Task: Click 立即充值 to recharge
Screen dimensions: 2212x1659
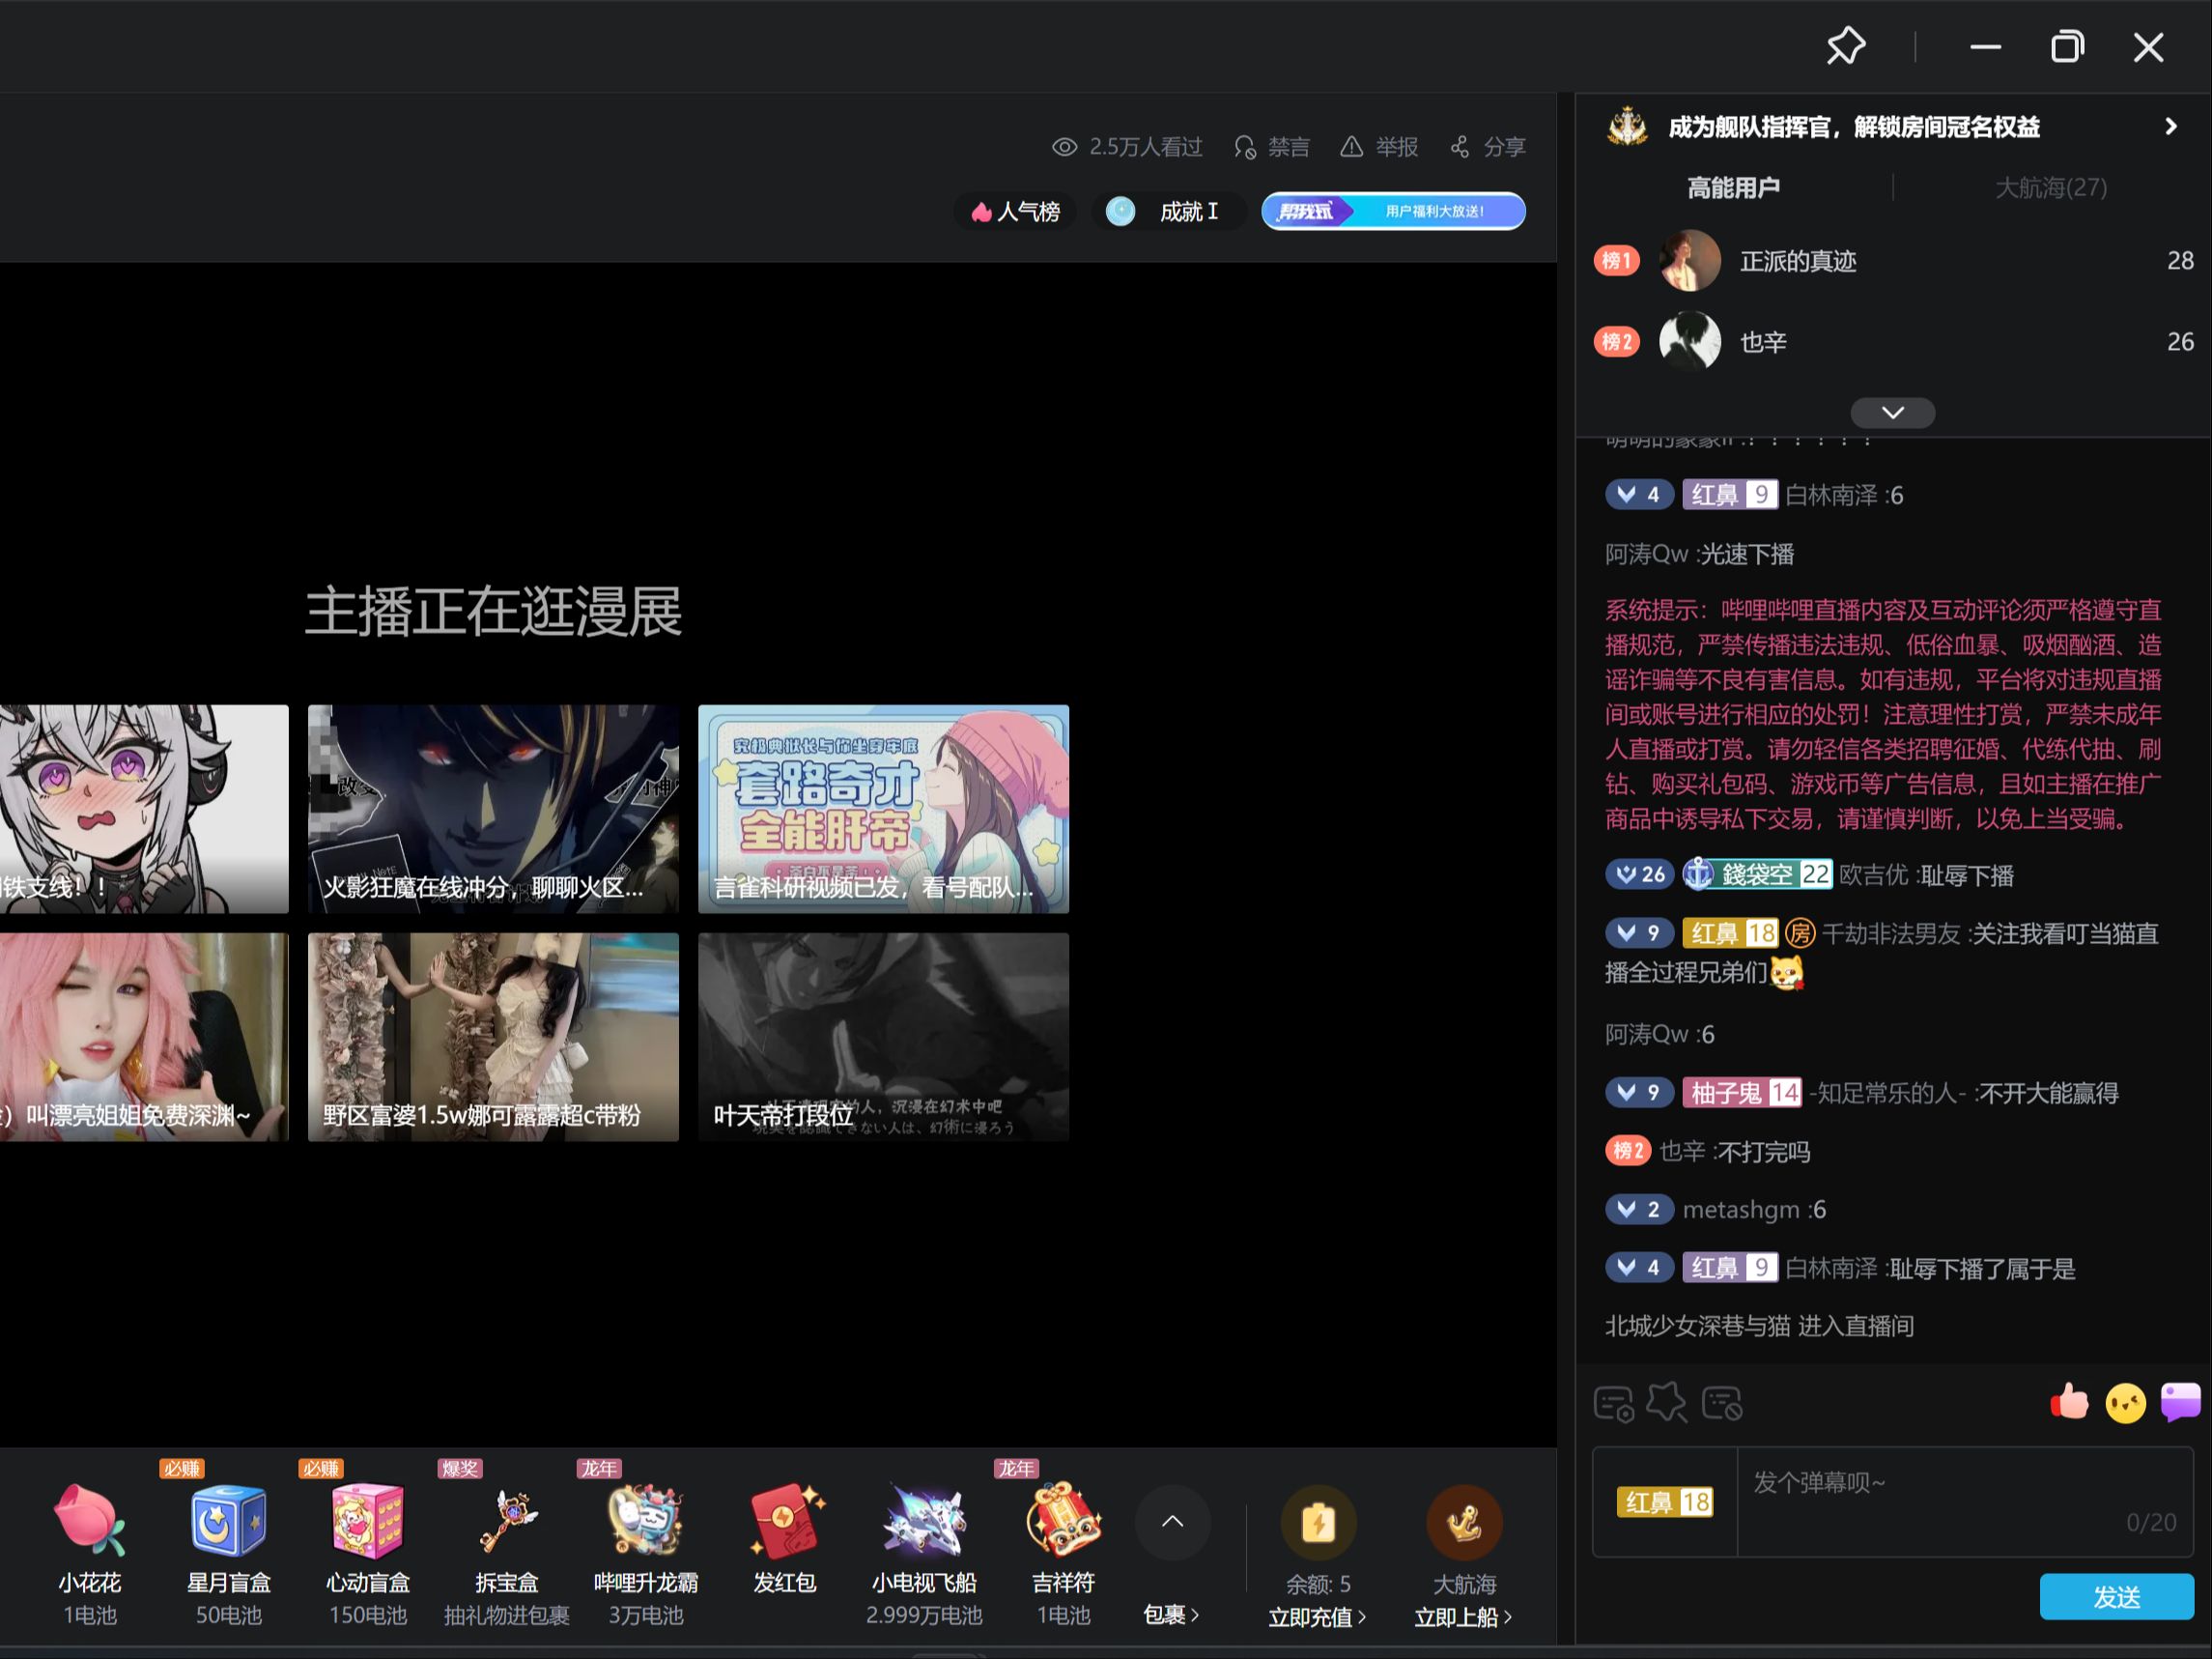Action: [1316, 1617]
